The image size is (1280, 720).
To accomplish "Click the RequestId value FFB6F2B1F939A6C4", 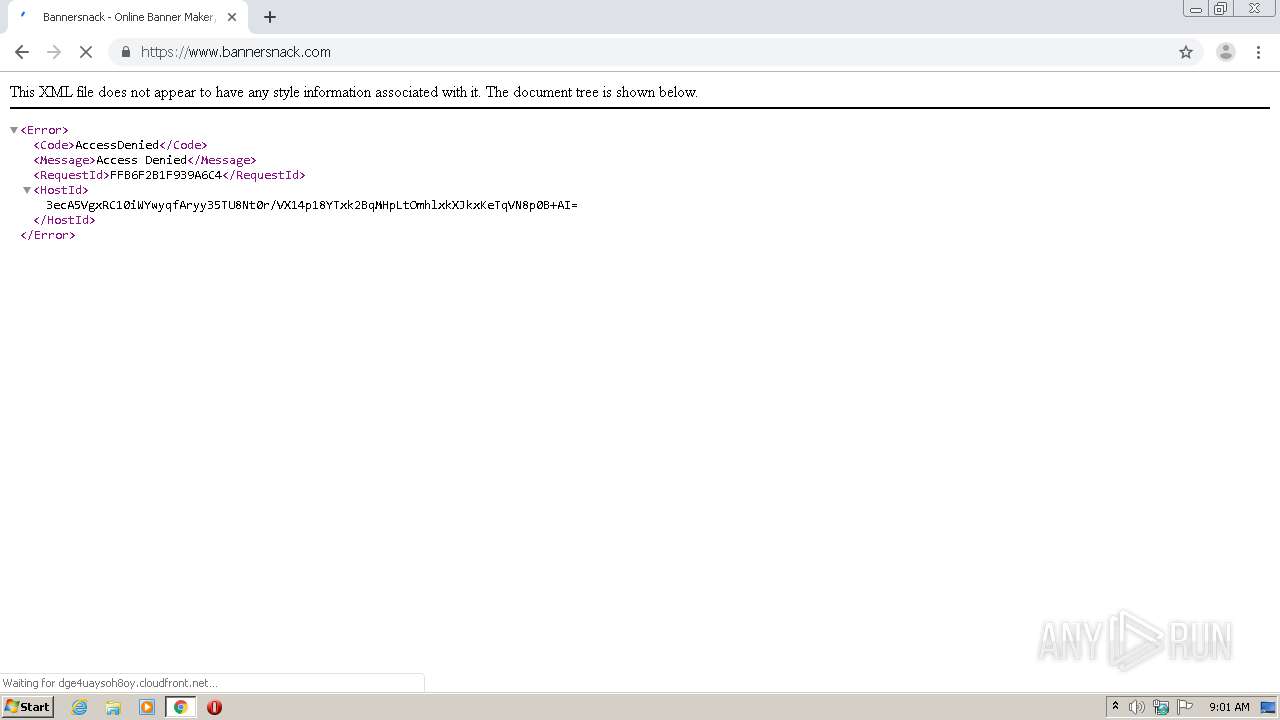I will (166, 175).
